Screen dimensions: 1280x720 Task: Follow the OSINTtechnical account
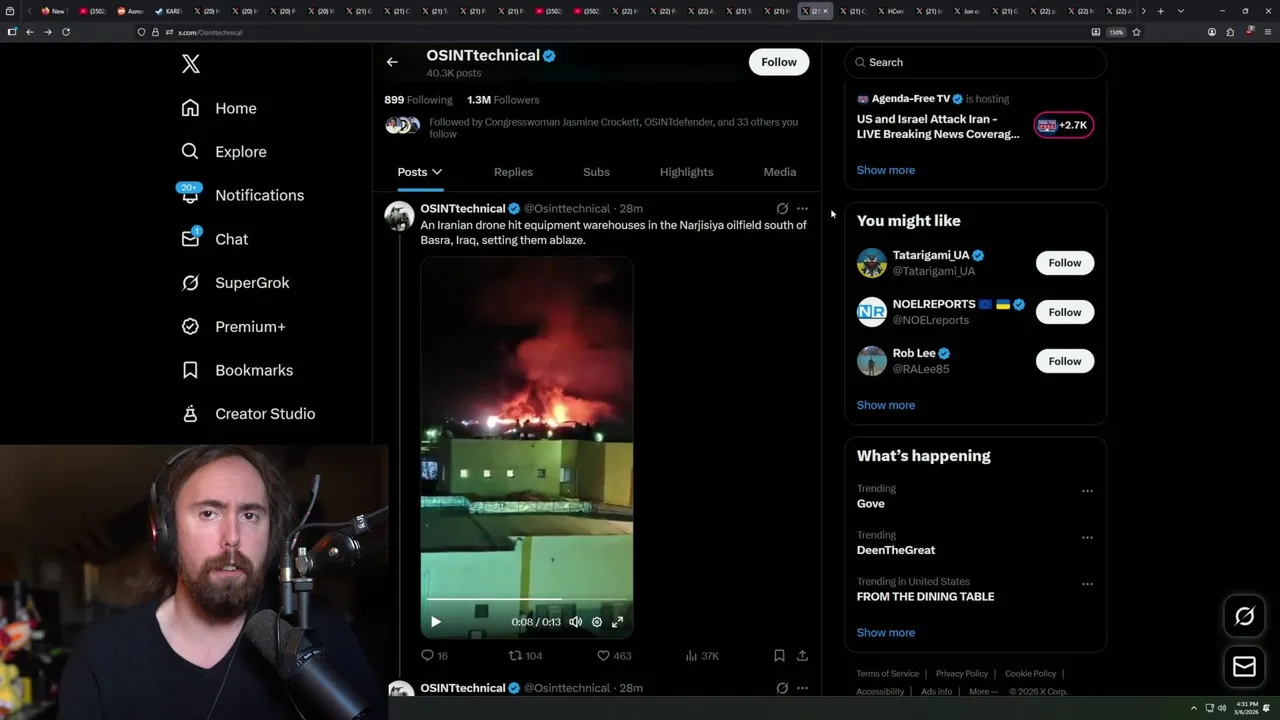(x=778, y=62)
